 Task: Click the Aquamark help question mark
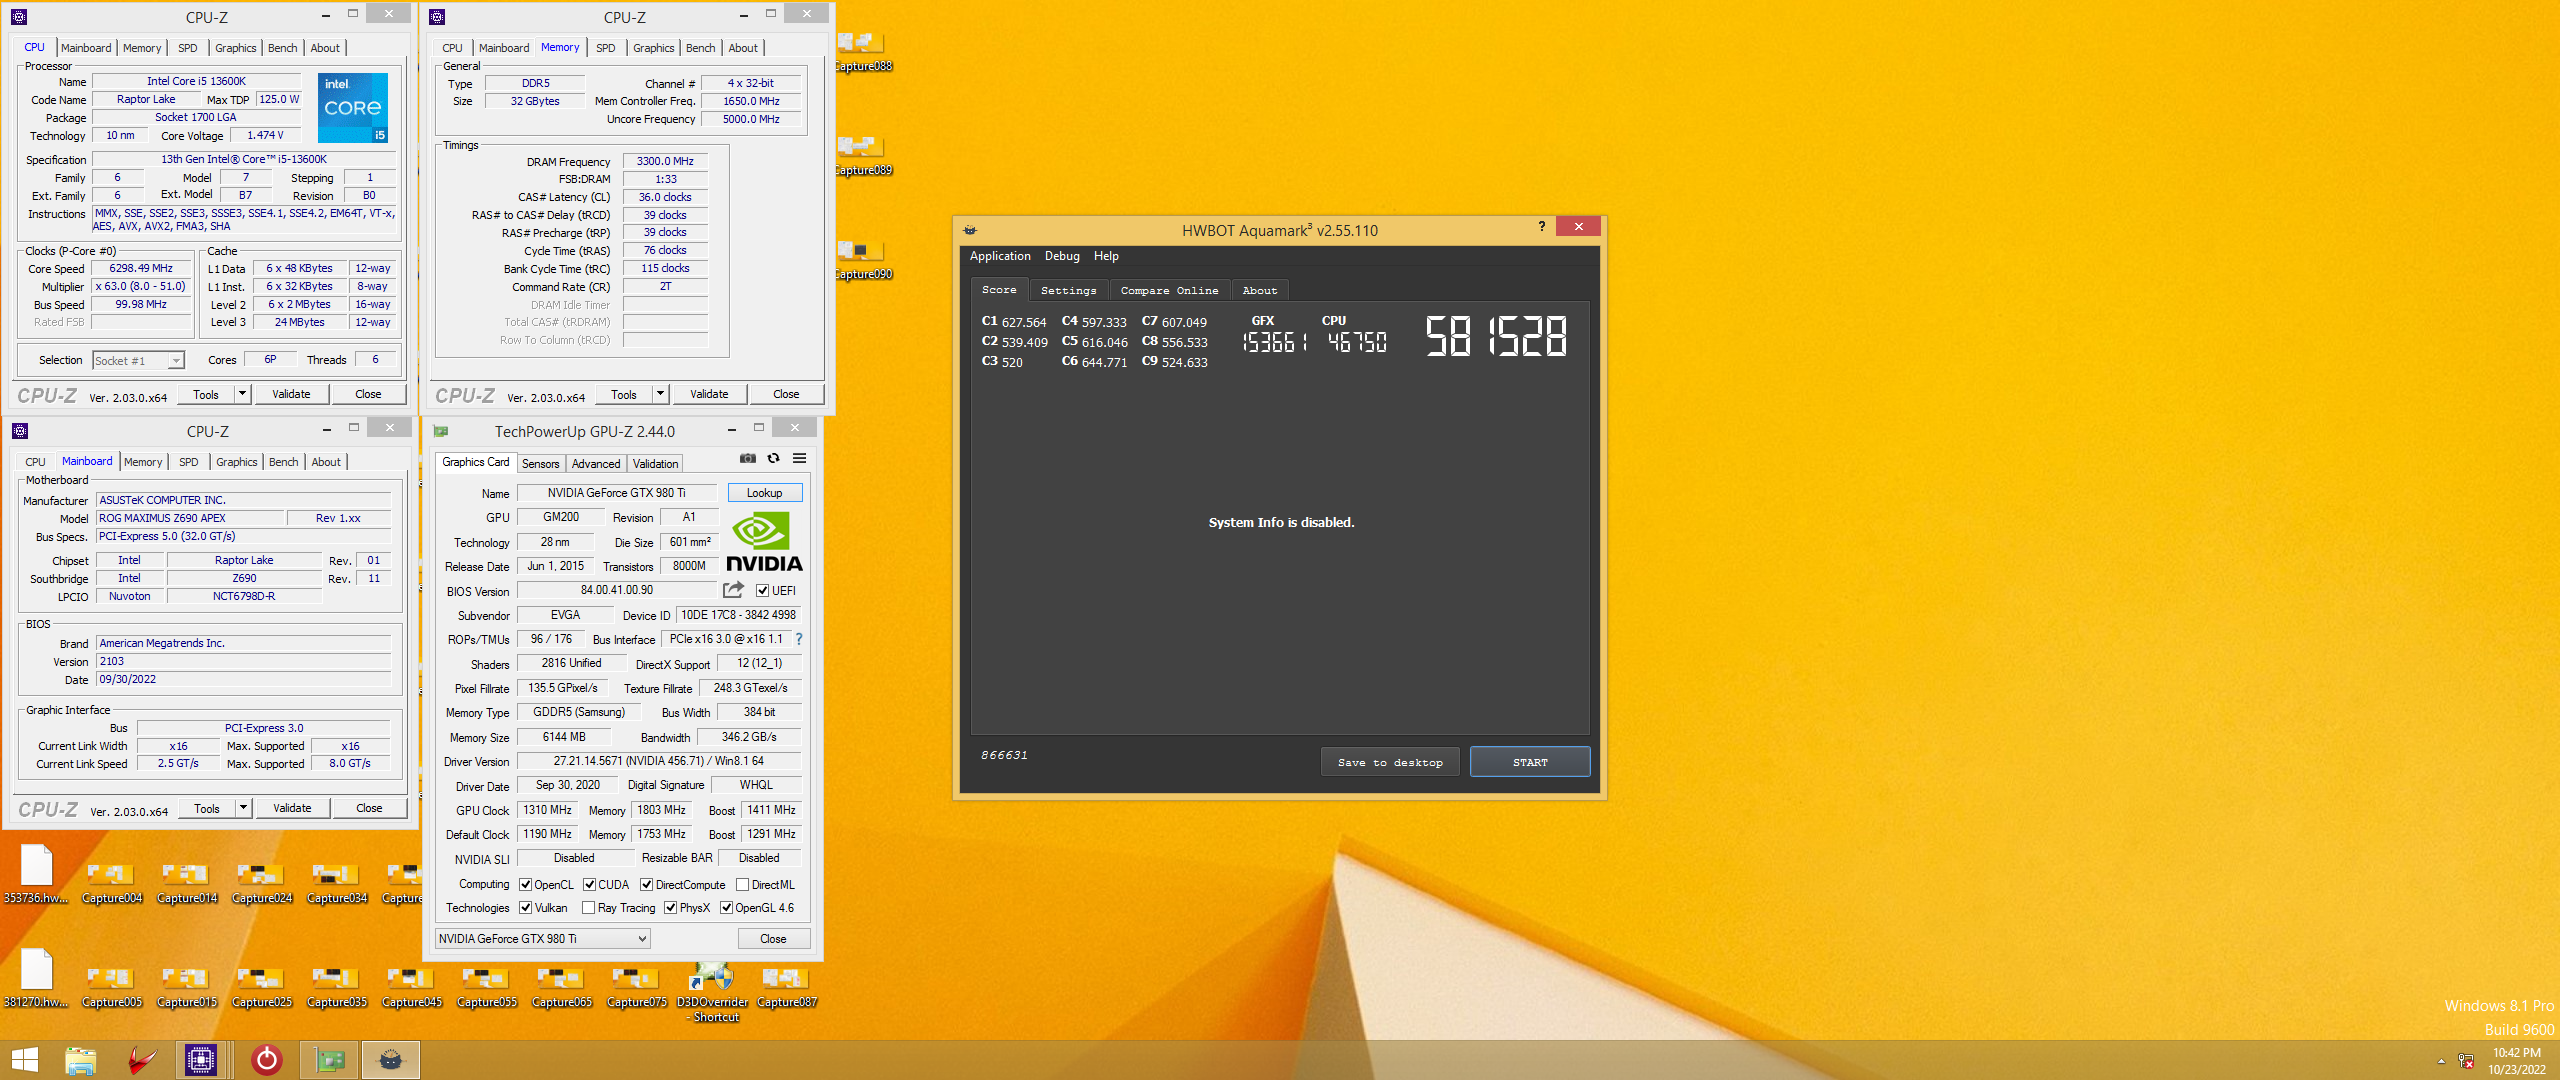(x=1541, y=227)
